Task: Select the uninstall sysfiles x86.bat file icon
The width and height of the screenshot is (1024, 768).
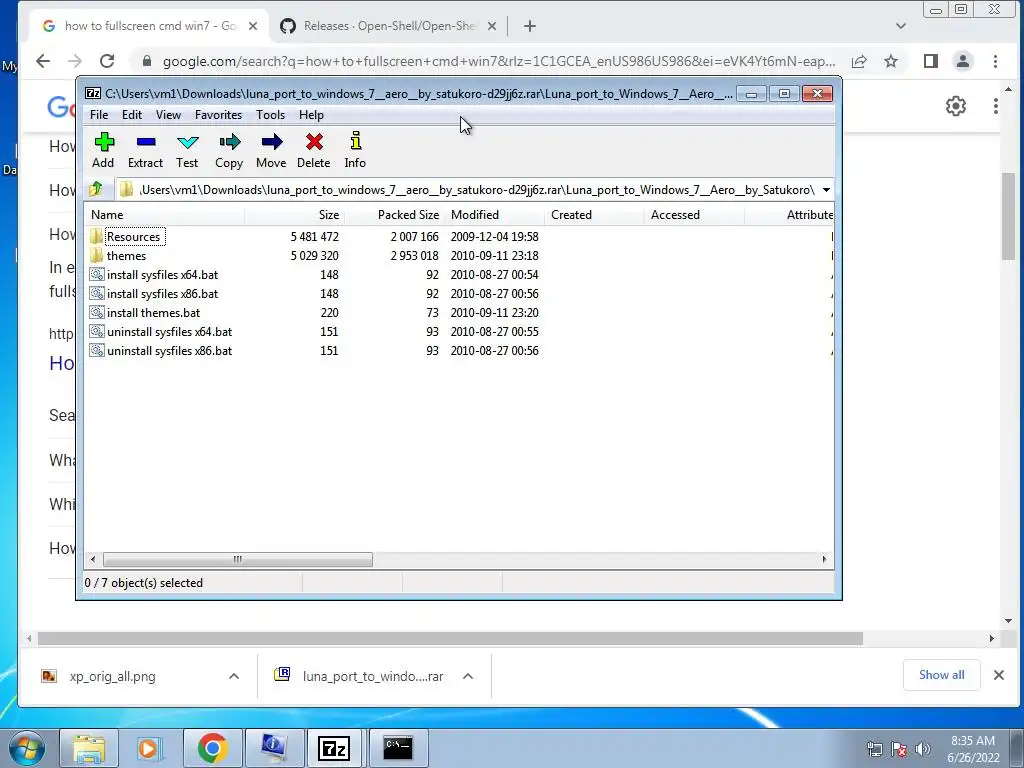Action: coord(97,351)
